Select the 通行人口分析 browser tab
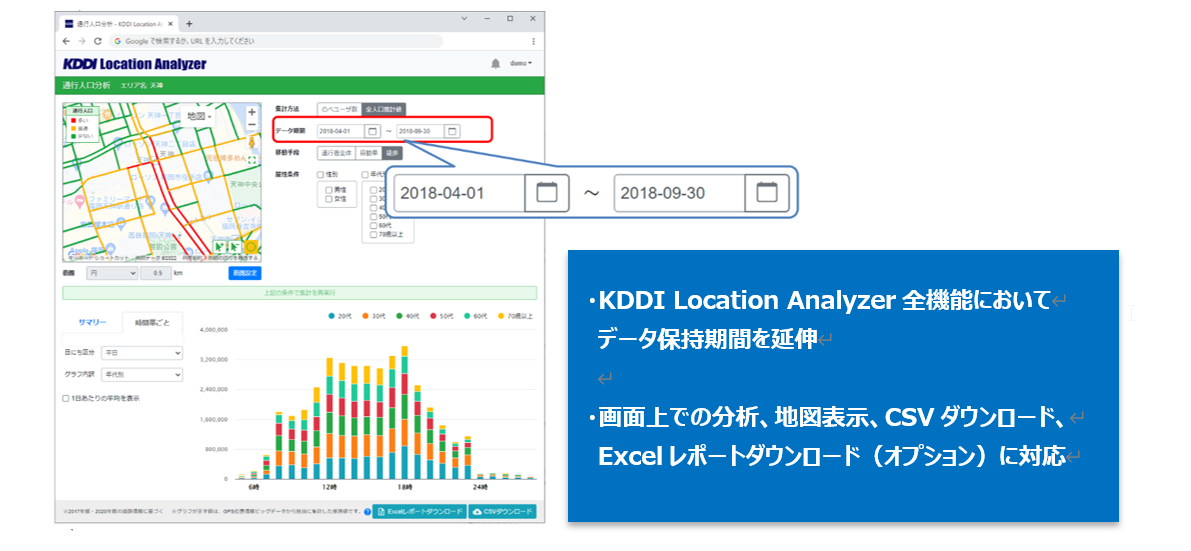1191x551 pixels. click(x=120, y=24)
